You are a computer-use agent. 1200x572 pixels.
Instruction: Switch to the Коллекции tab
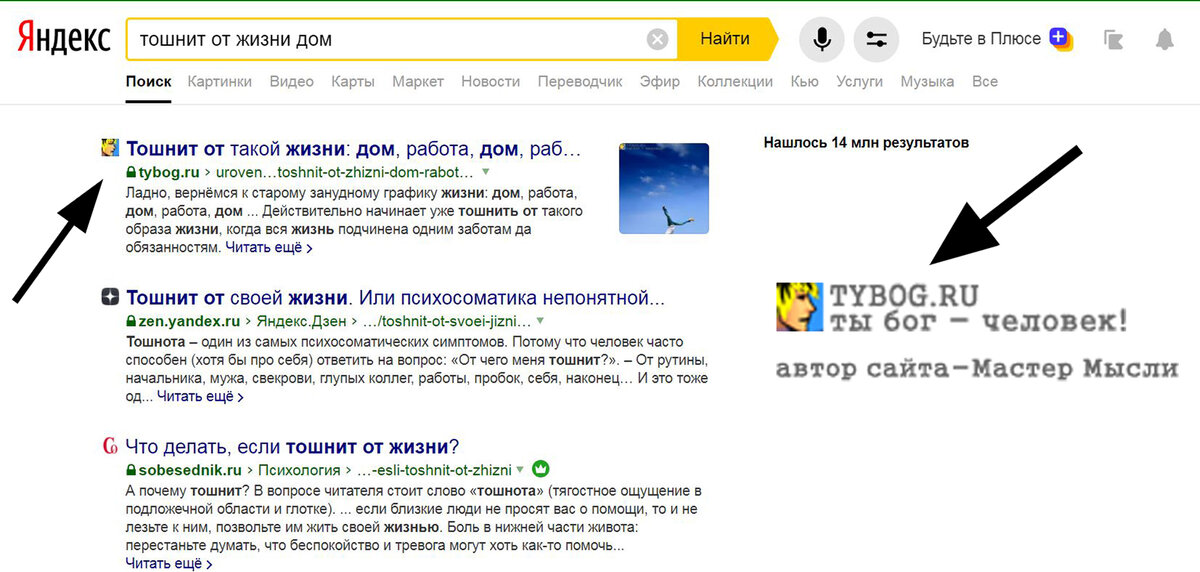[735, 82]
